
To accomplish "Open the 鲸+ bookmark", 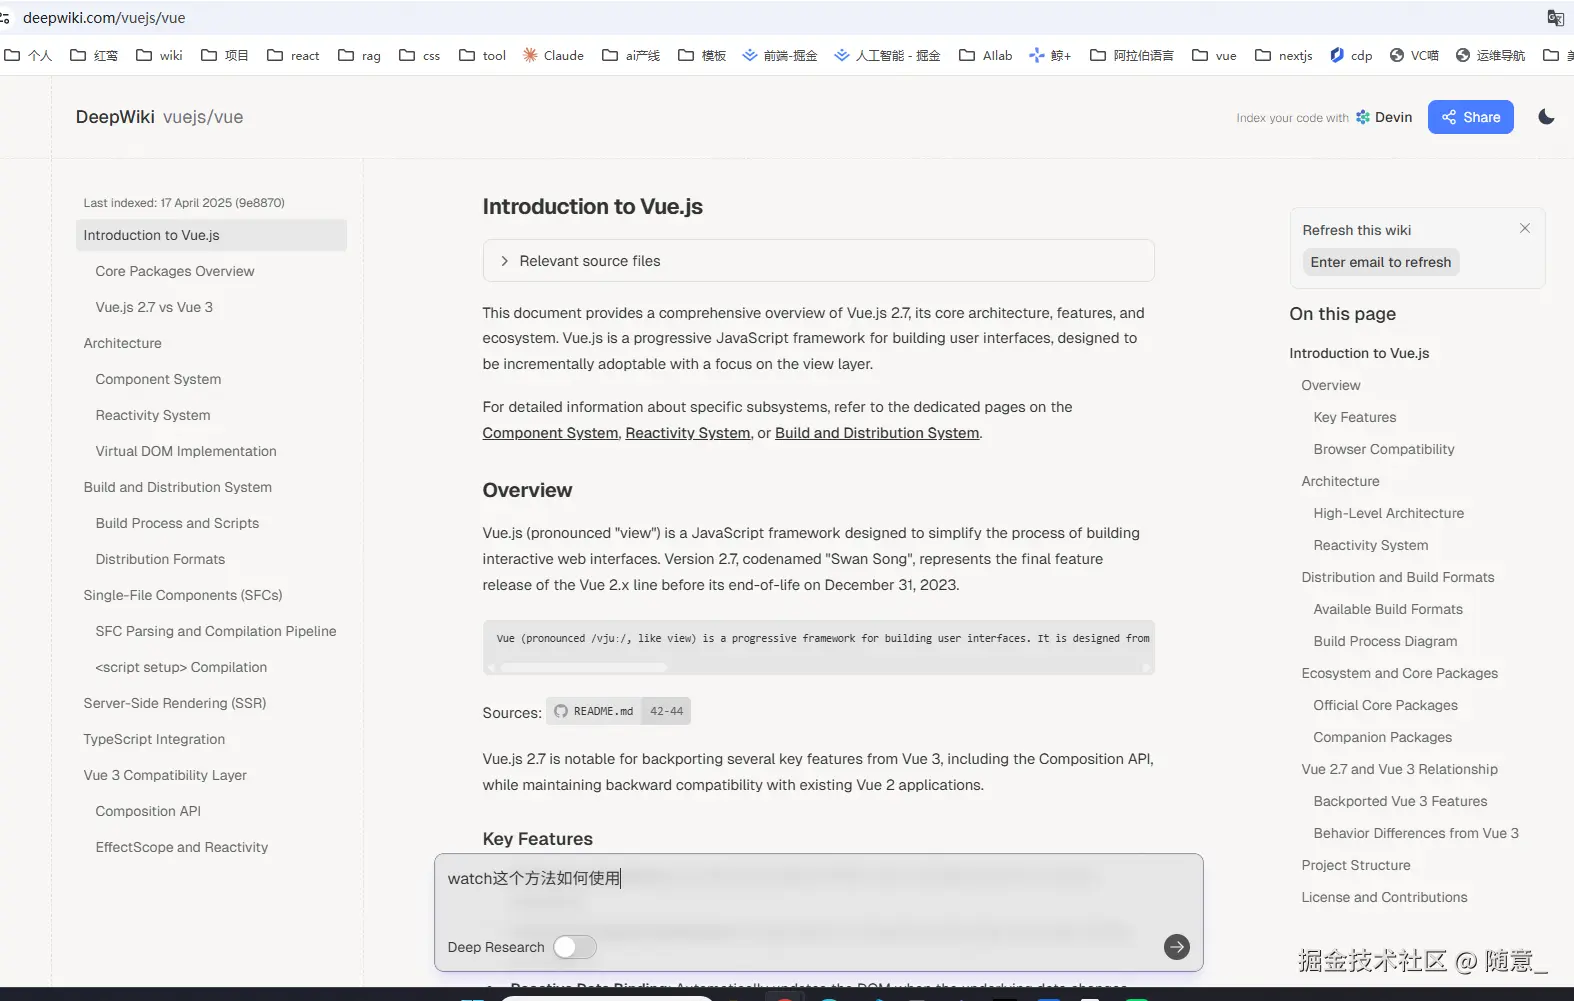I will [1050, 56].
